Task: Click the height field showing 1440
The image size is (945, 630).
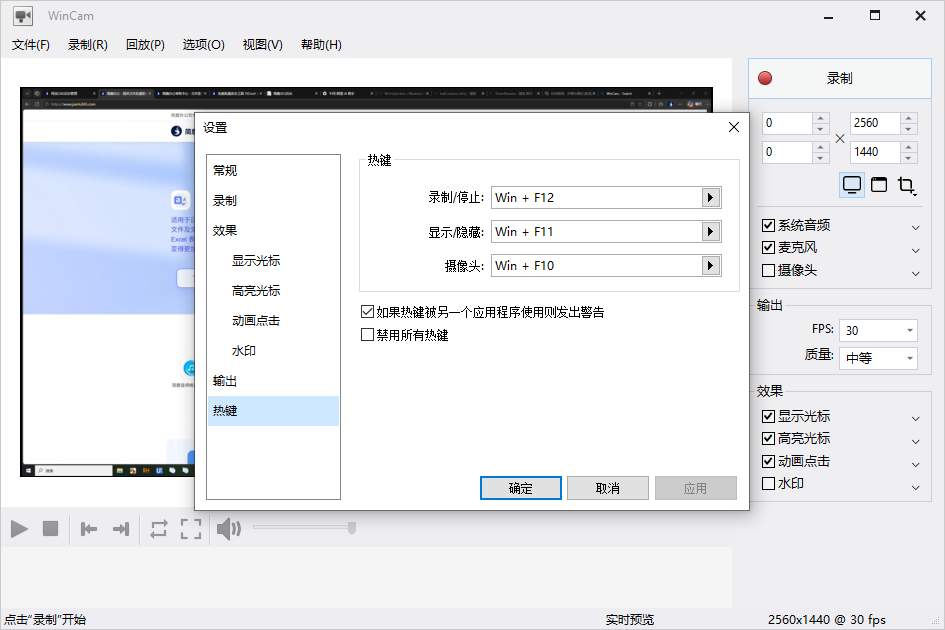Action: pyautogui.click(x=875, y=152)
